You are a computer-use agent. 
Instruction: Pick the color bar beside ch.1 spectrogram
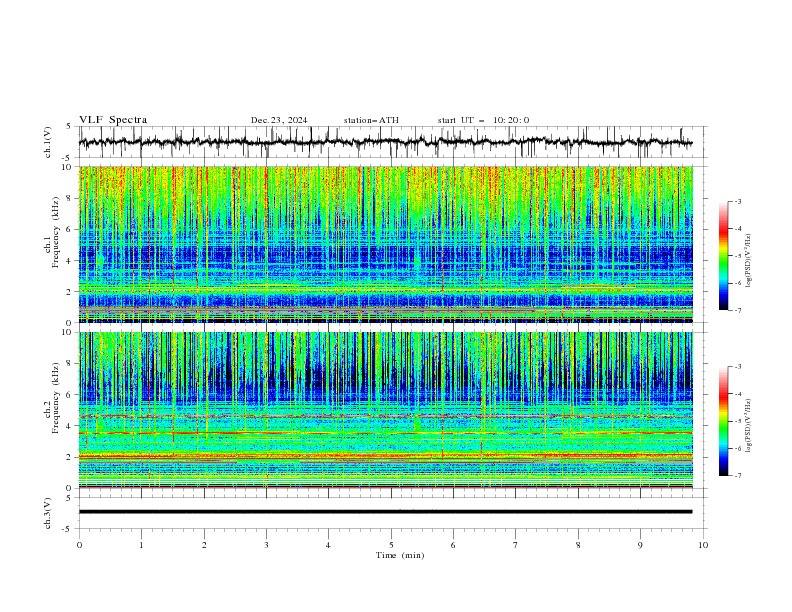tap(723, 256)
